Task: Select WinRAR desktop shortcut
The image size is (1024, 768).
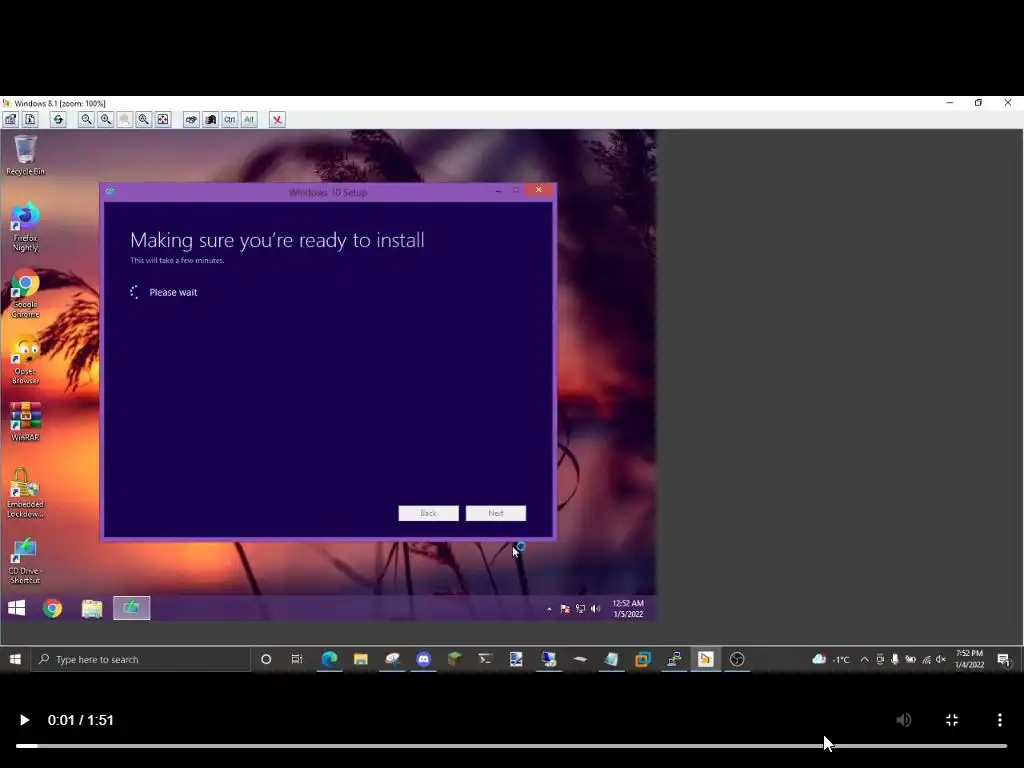Action: click(x=25, y=422)
